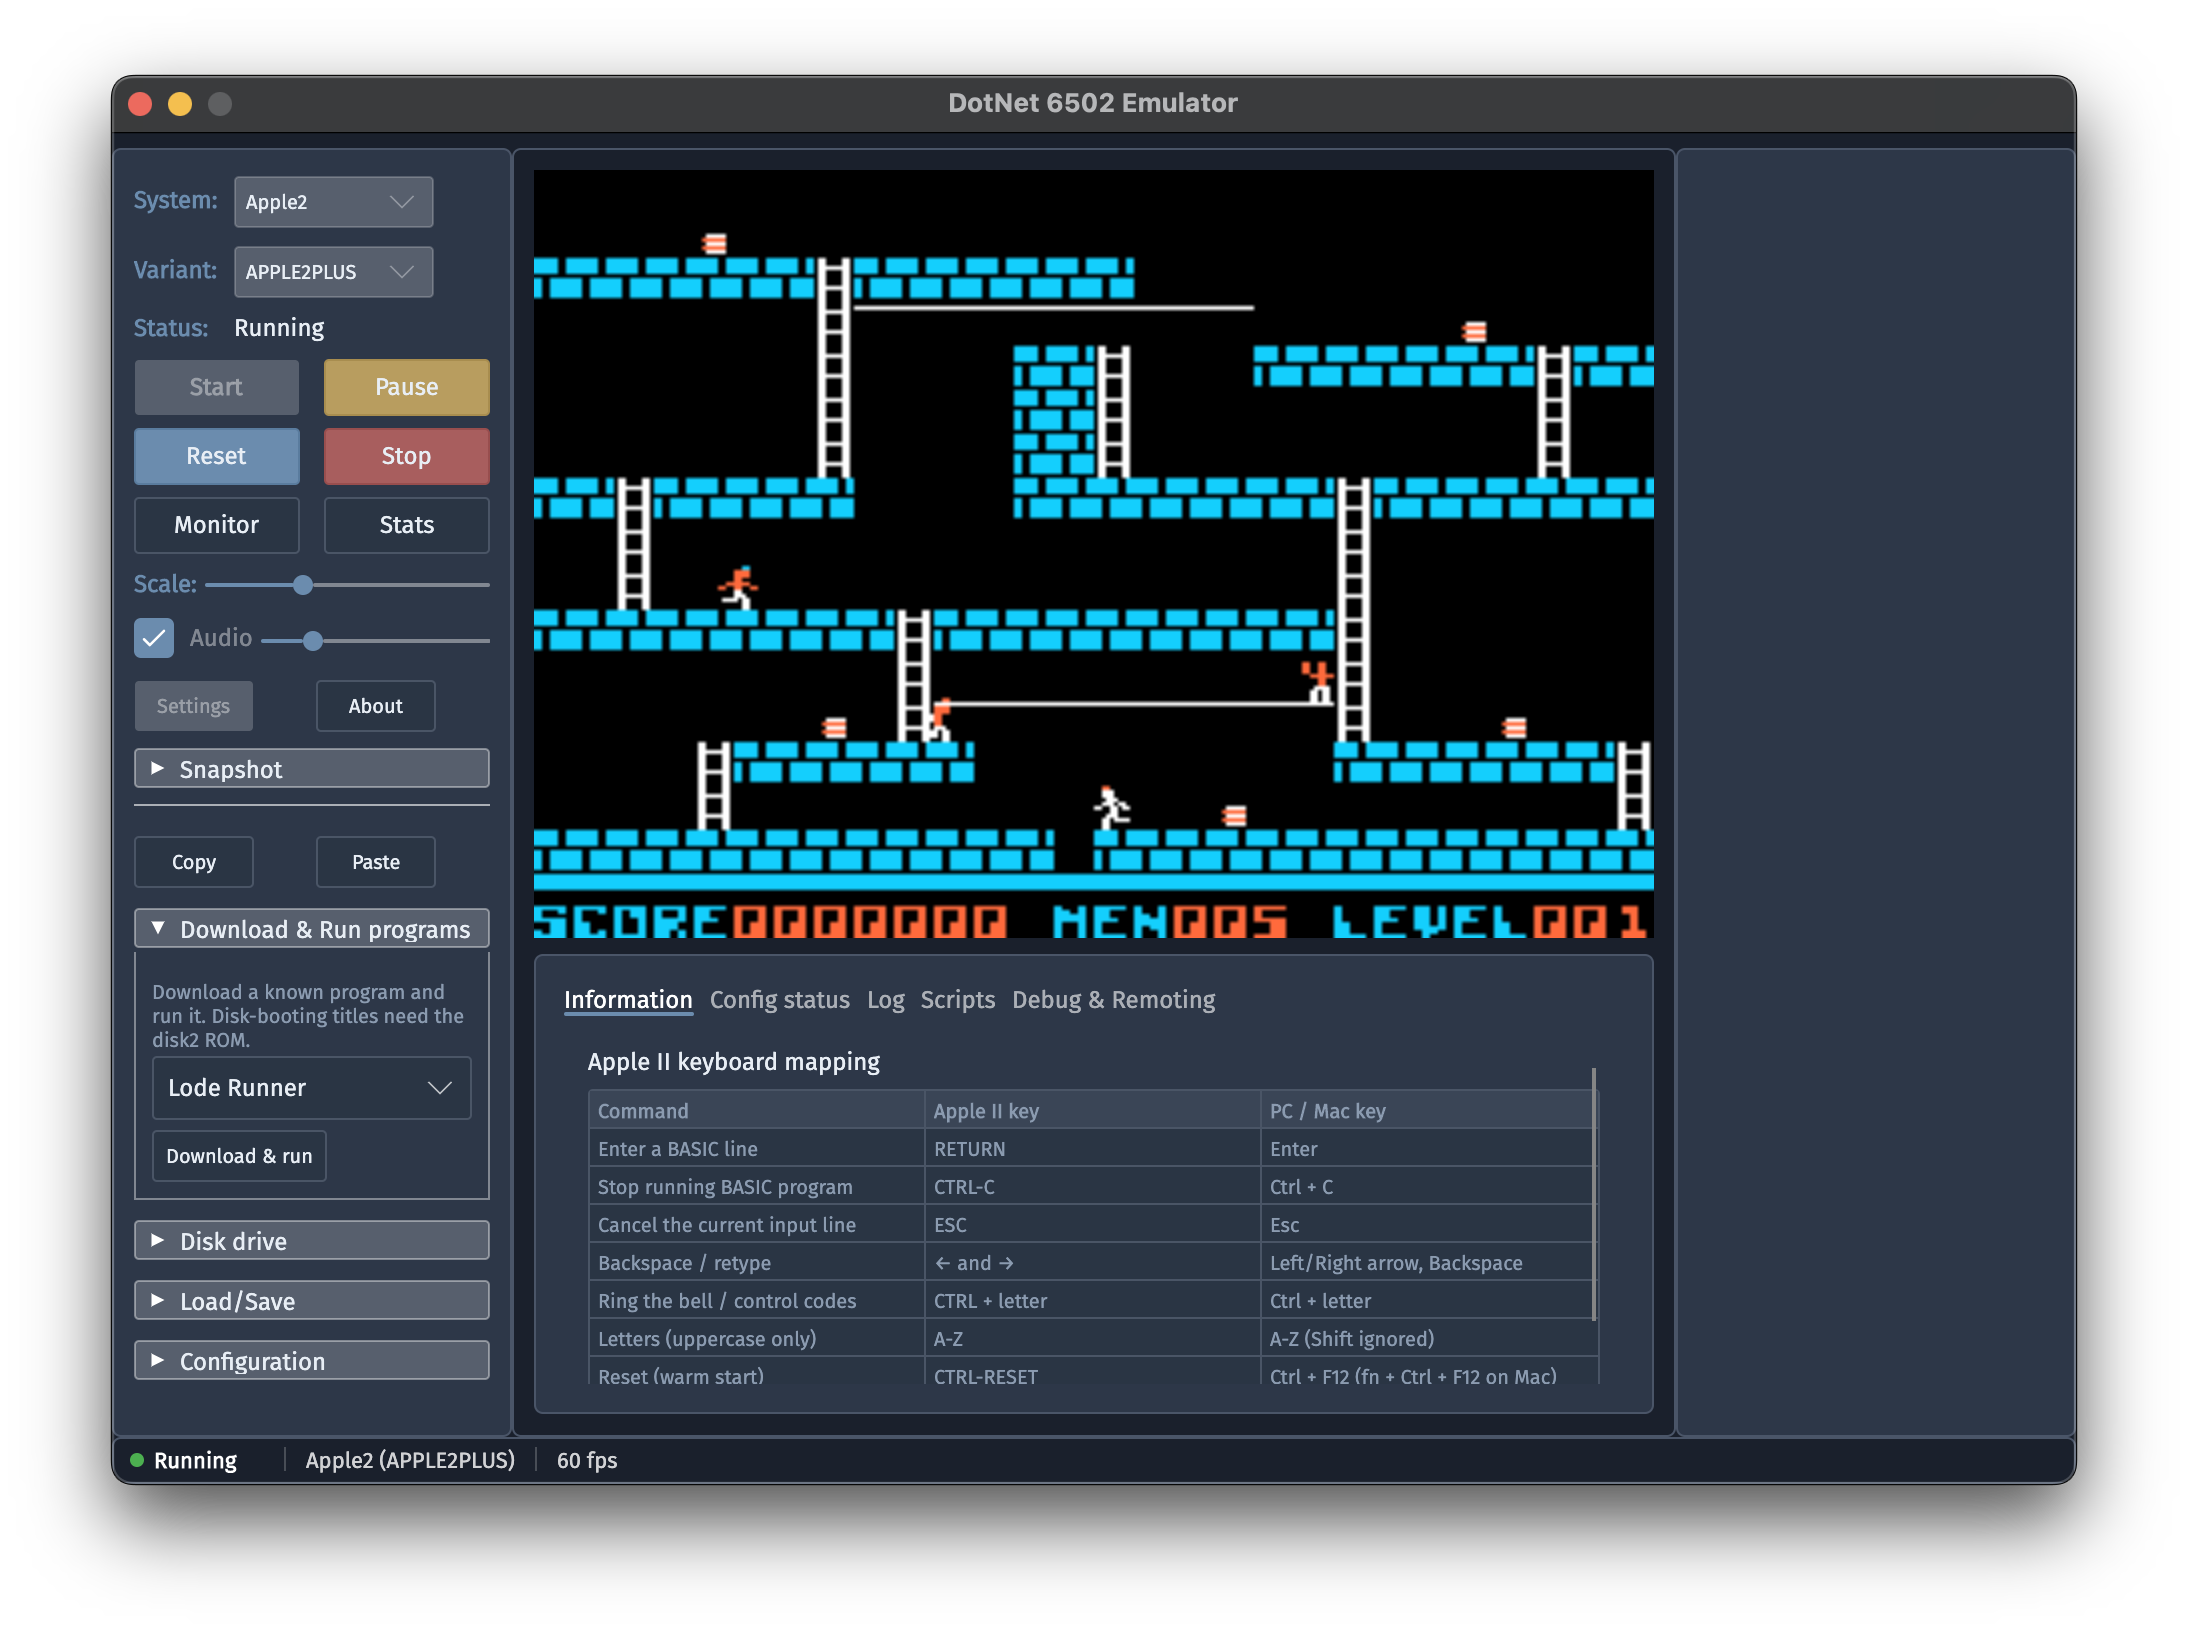Click the Paste button
The width and height of the screenshot is (2188, 1632).
pos(375,862)
